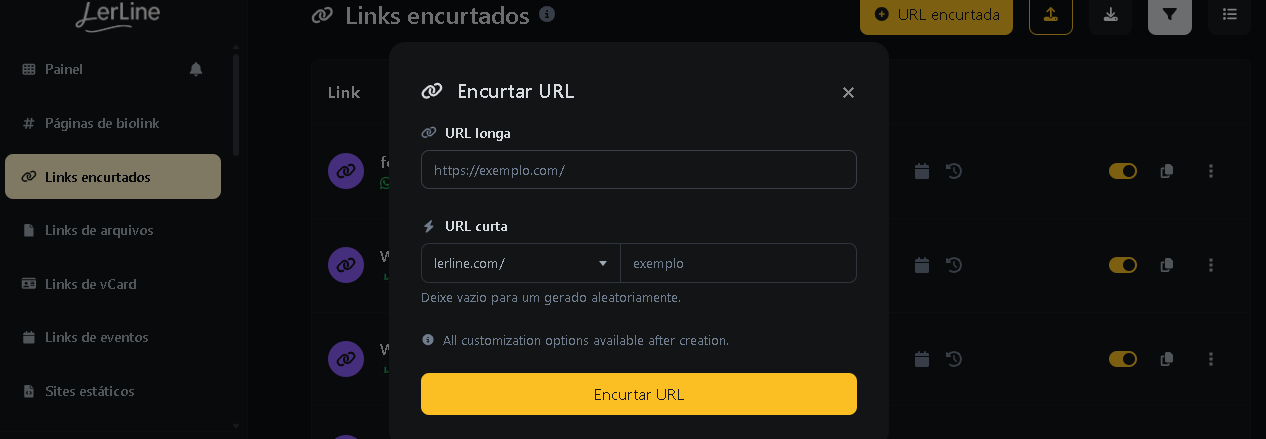Click the upload icon button in header
This screenshot has height=439, width=1266.
(x=1050, y=15)
